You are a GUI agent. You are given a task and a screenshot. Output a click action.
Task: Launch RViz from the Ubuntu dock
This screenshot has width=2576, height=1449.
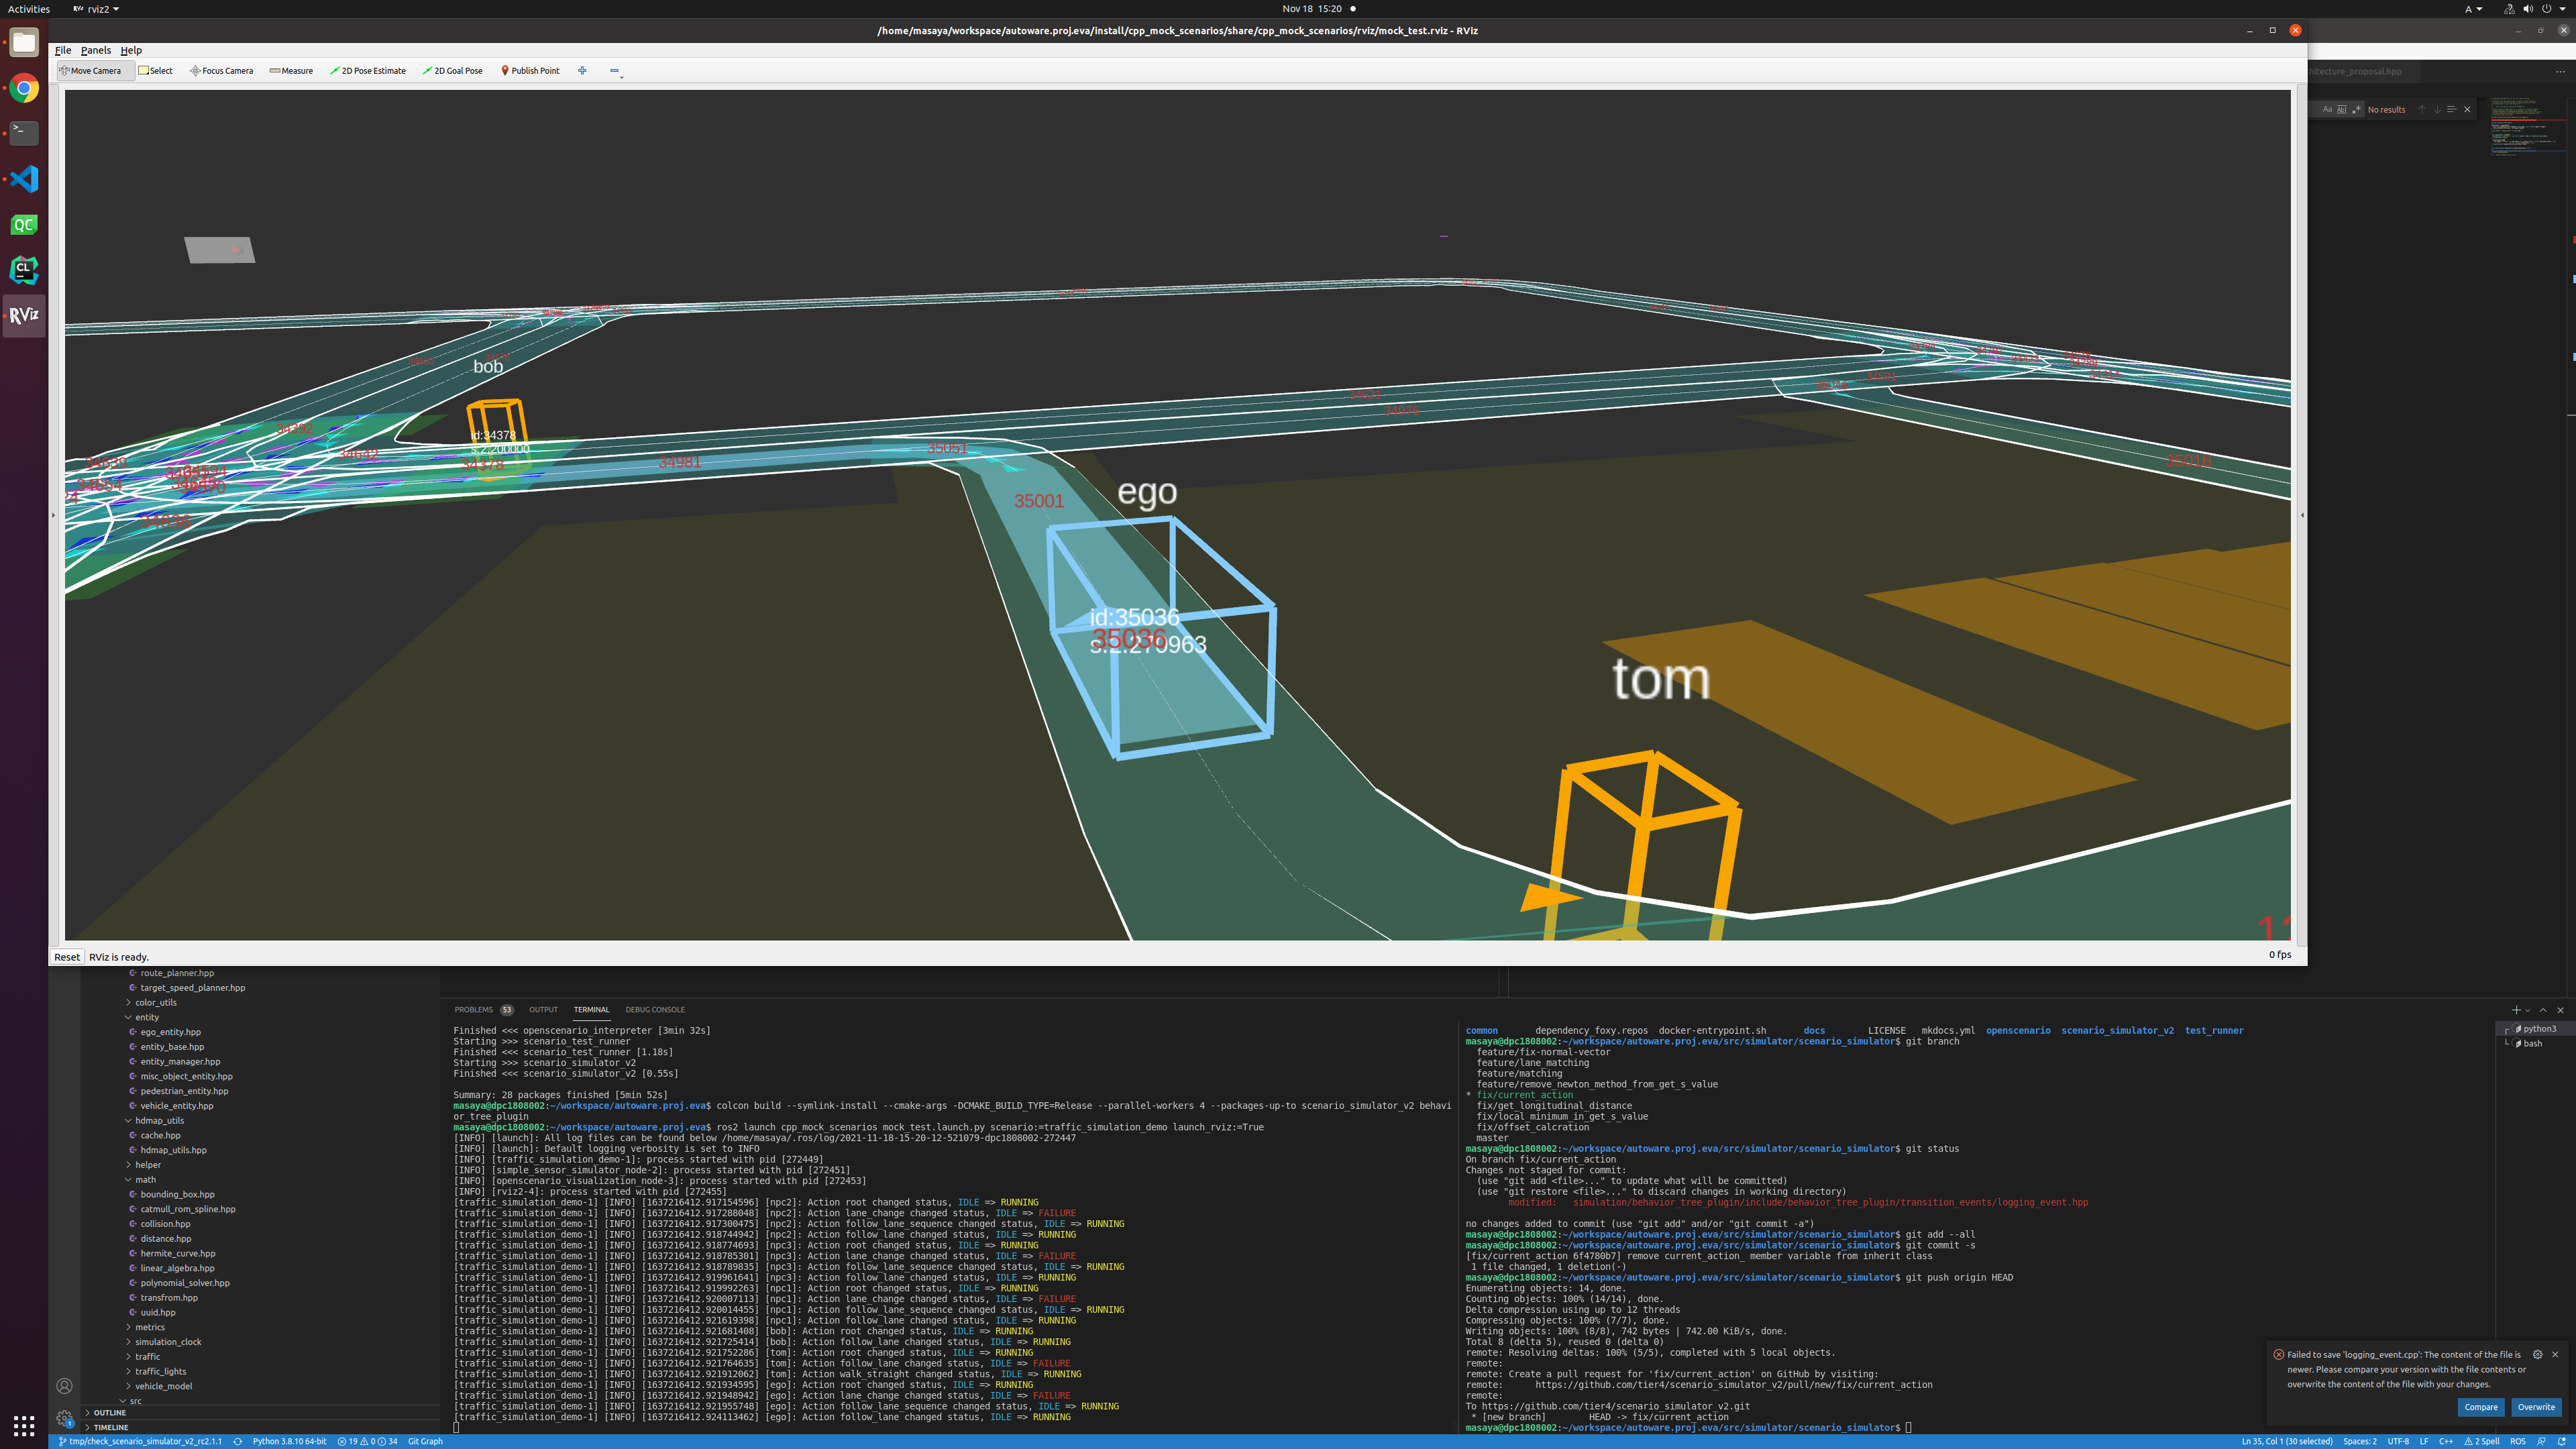[x=23, y=315]
